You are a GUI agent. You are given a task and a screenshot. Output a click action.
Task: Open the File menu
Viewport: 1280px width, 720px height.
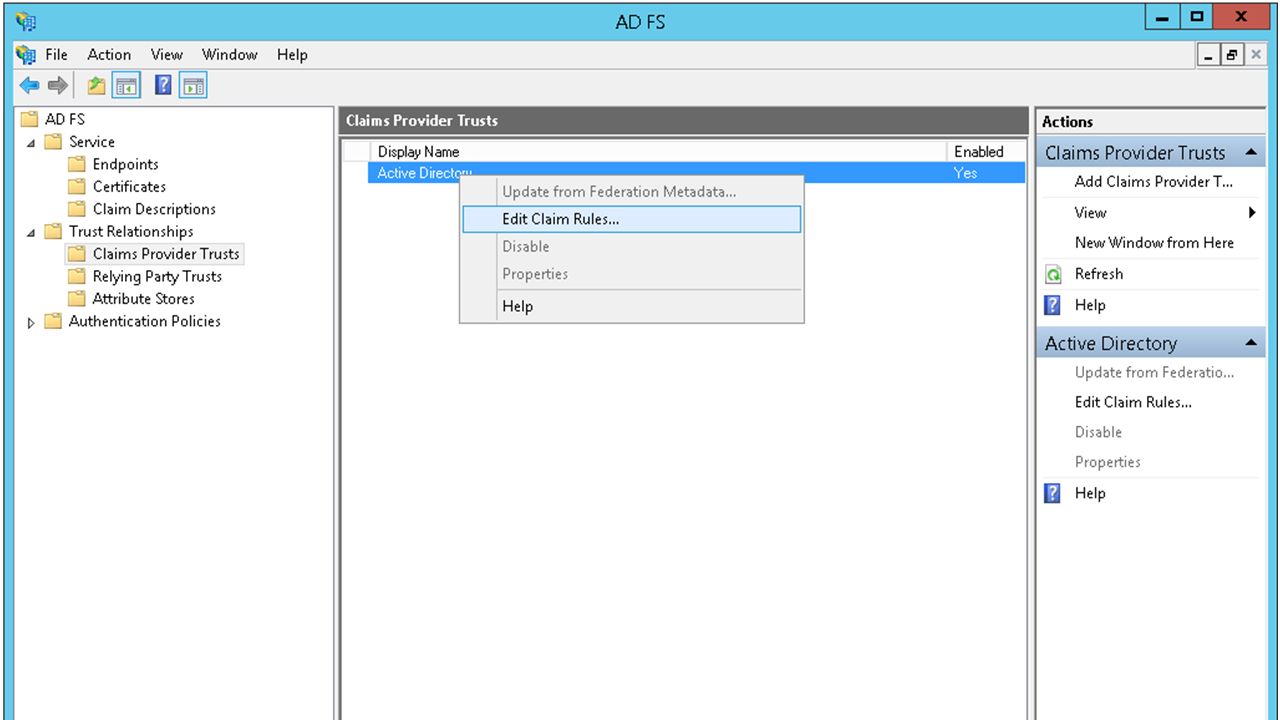point(56,55)
